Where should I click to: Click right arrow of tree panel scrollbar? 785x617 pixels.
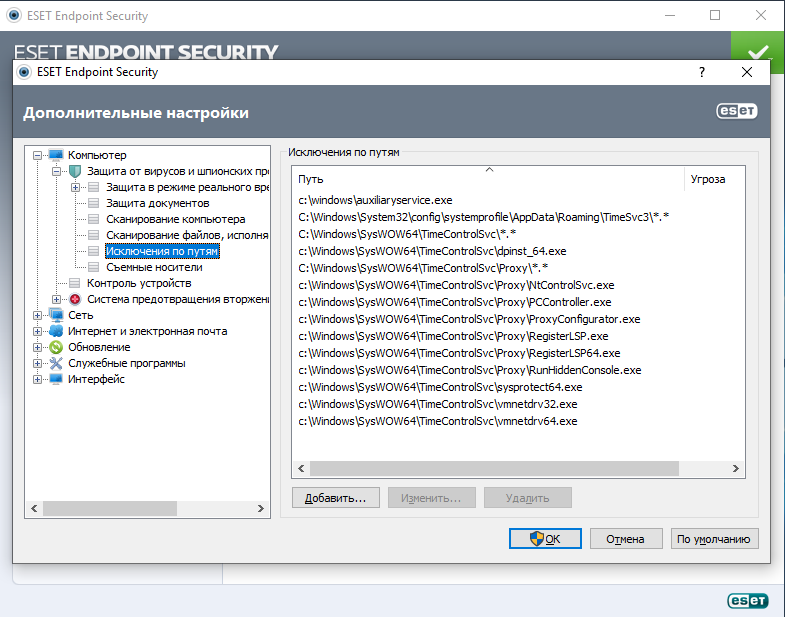point(261,508)
